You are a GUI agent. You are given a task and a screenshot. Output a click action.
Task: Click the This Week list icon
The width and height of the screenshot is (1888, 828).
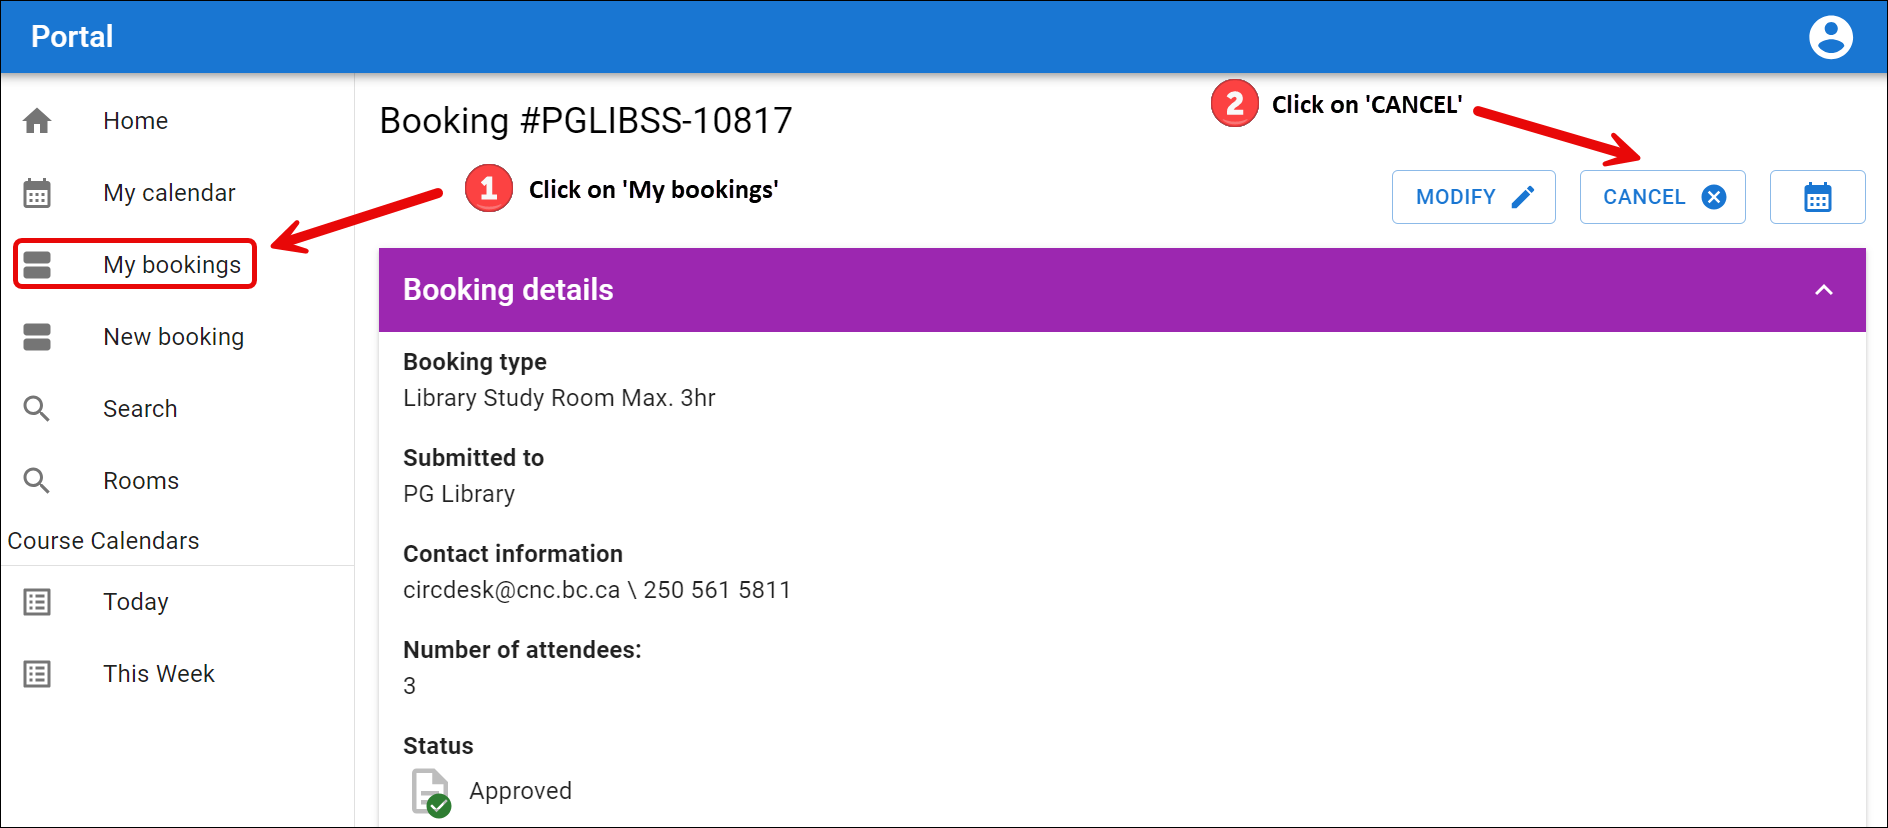pyautogui.click(x=37, y=674)
